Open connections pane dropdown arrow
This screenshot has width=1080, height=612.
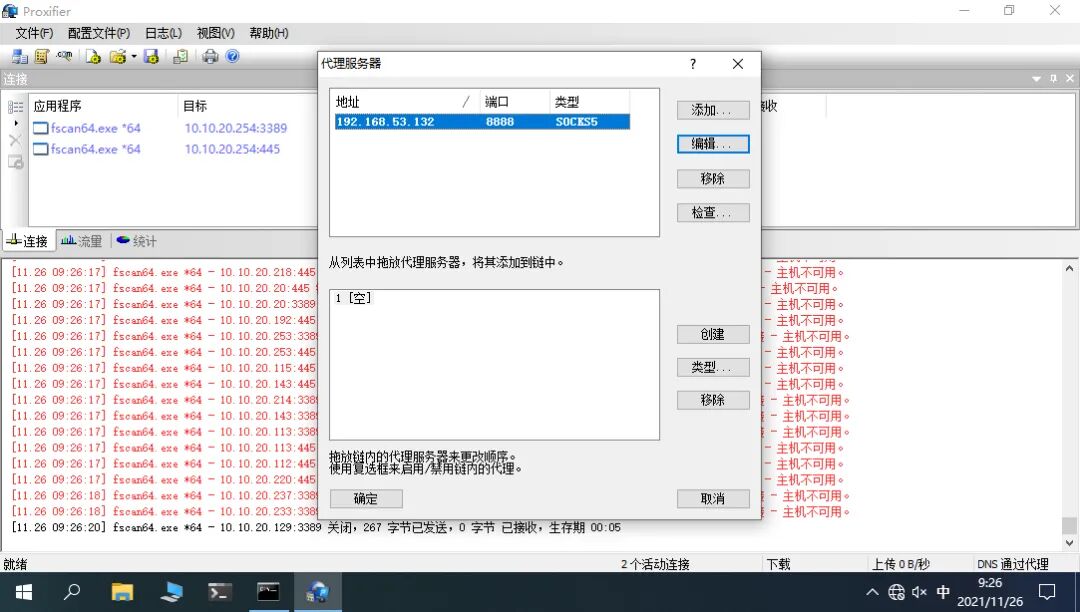(x=1036, y=79)
